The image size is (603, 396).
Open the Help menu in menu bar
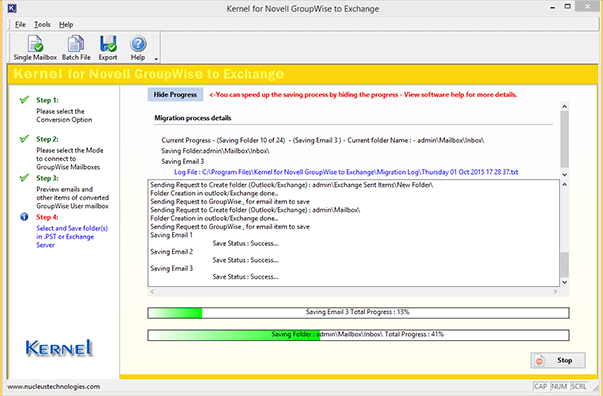[x=66, y=25]
